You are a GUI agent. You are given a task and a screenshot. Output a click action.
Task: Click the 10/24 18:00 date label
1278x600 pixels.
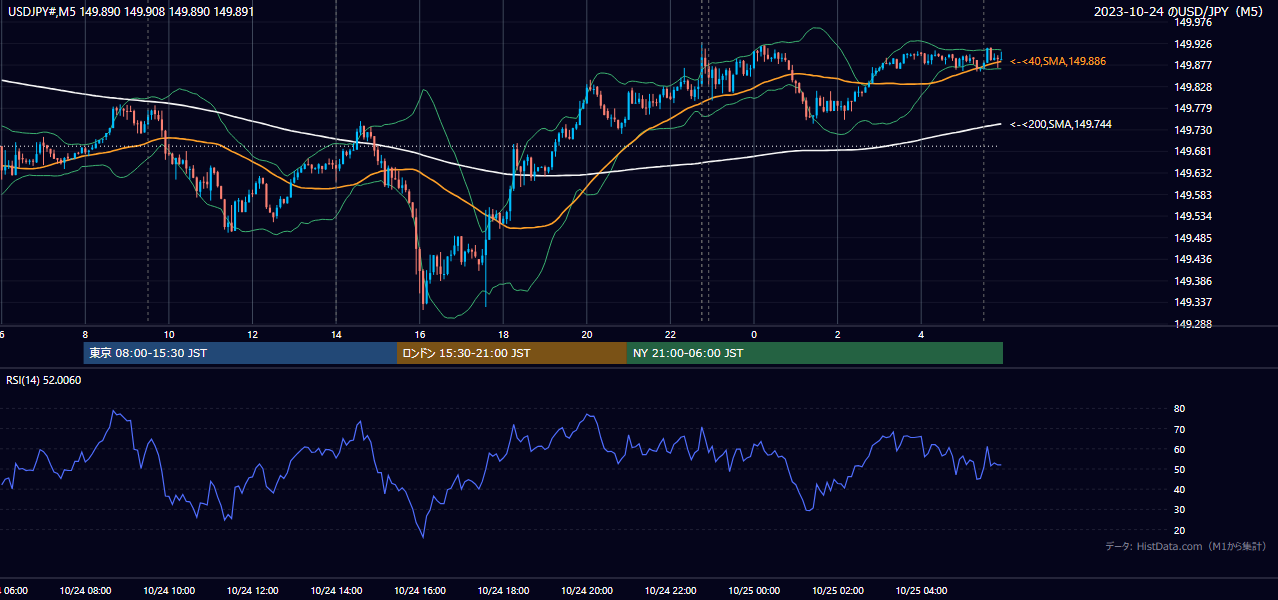[504, 590]
